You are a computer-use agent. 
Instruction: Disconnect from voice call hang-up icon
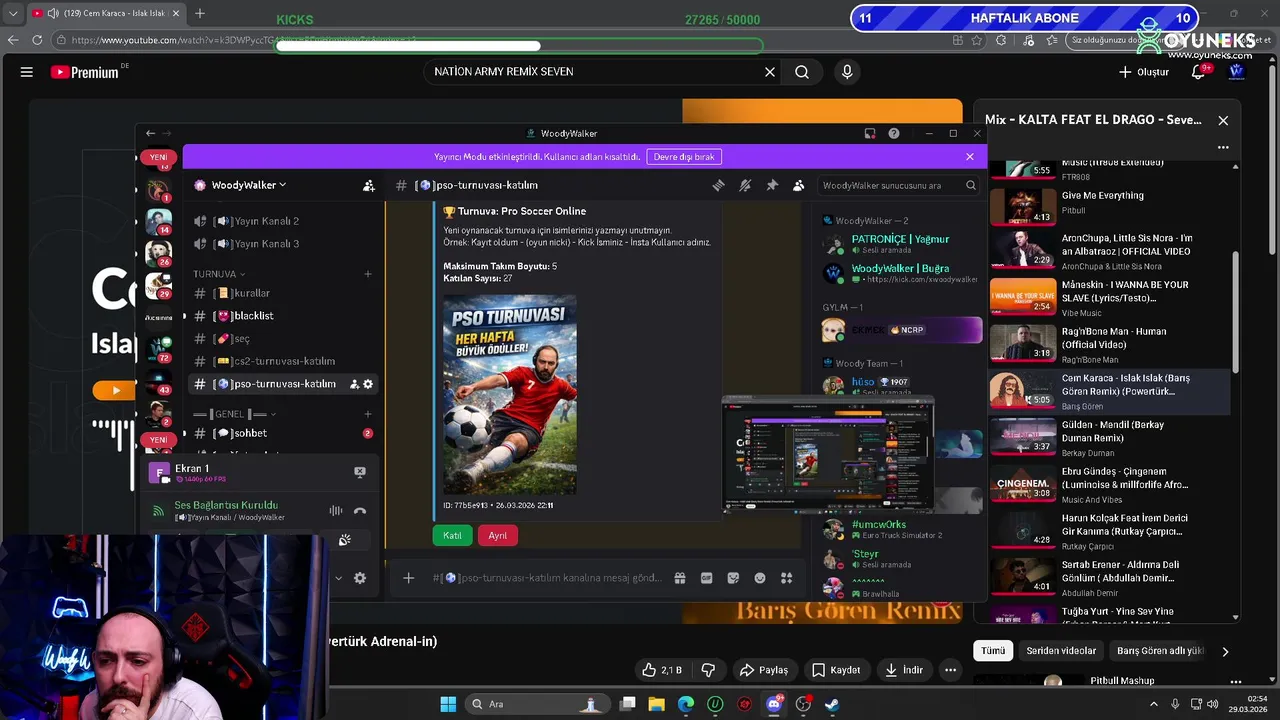pyautogui.click(x=360, y=511)
